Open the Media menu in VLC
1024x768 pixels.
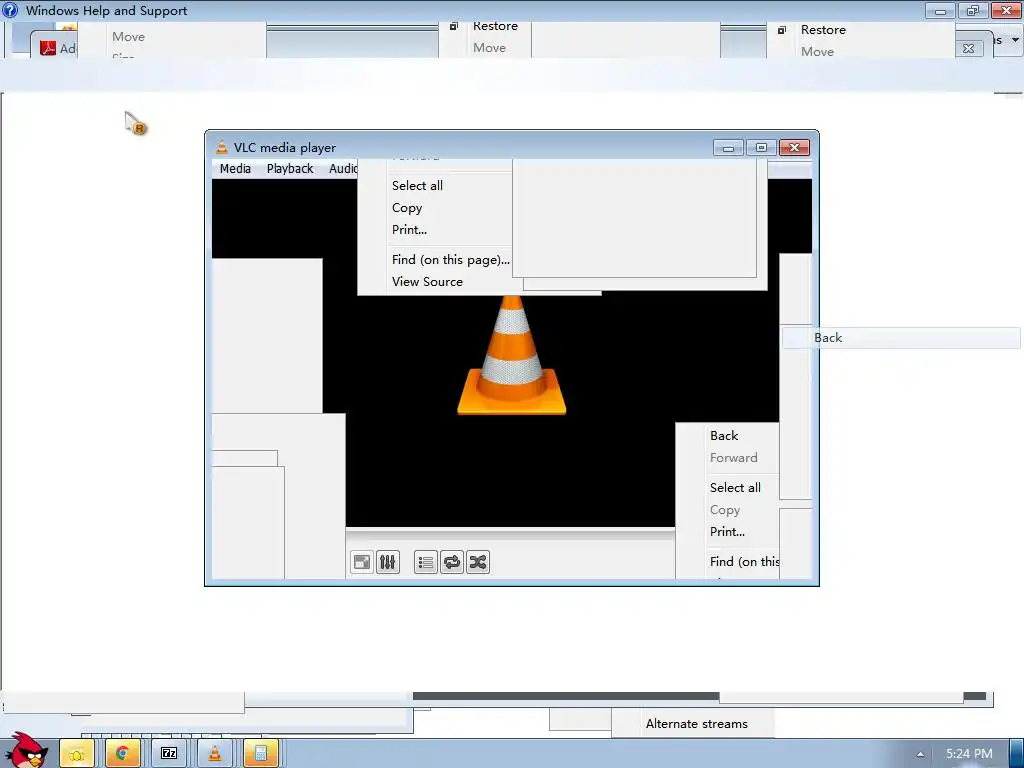[235, 168]
